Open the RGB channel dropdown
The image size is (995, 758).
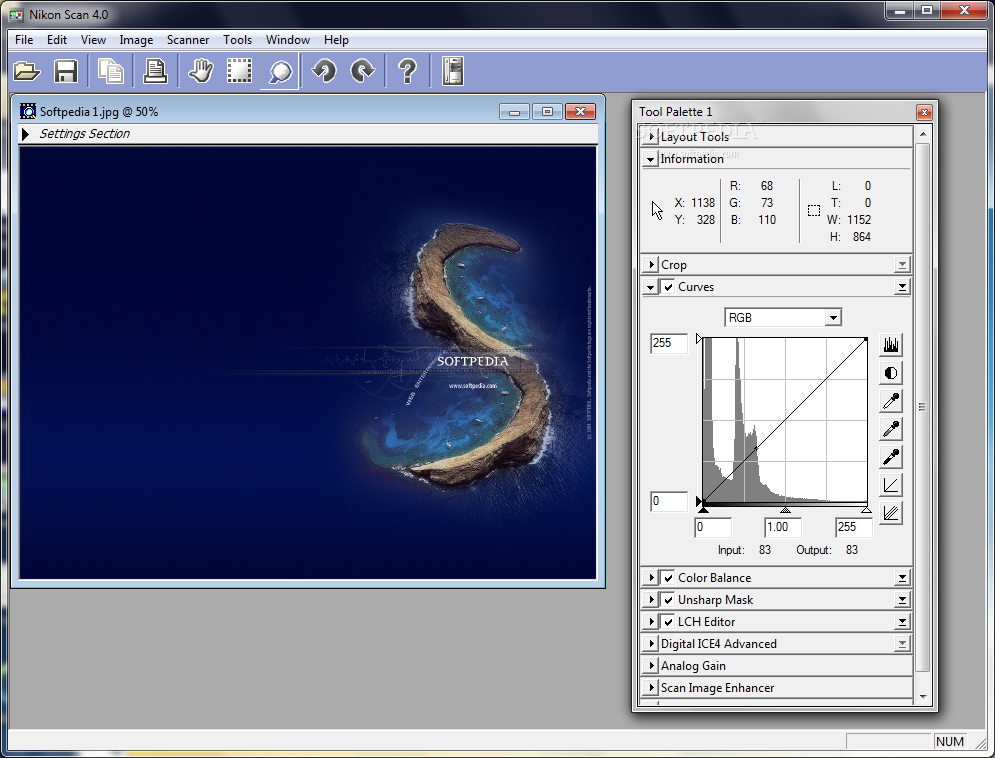pyautogui.click(x=833, y=317)
